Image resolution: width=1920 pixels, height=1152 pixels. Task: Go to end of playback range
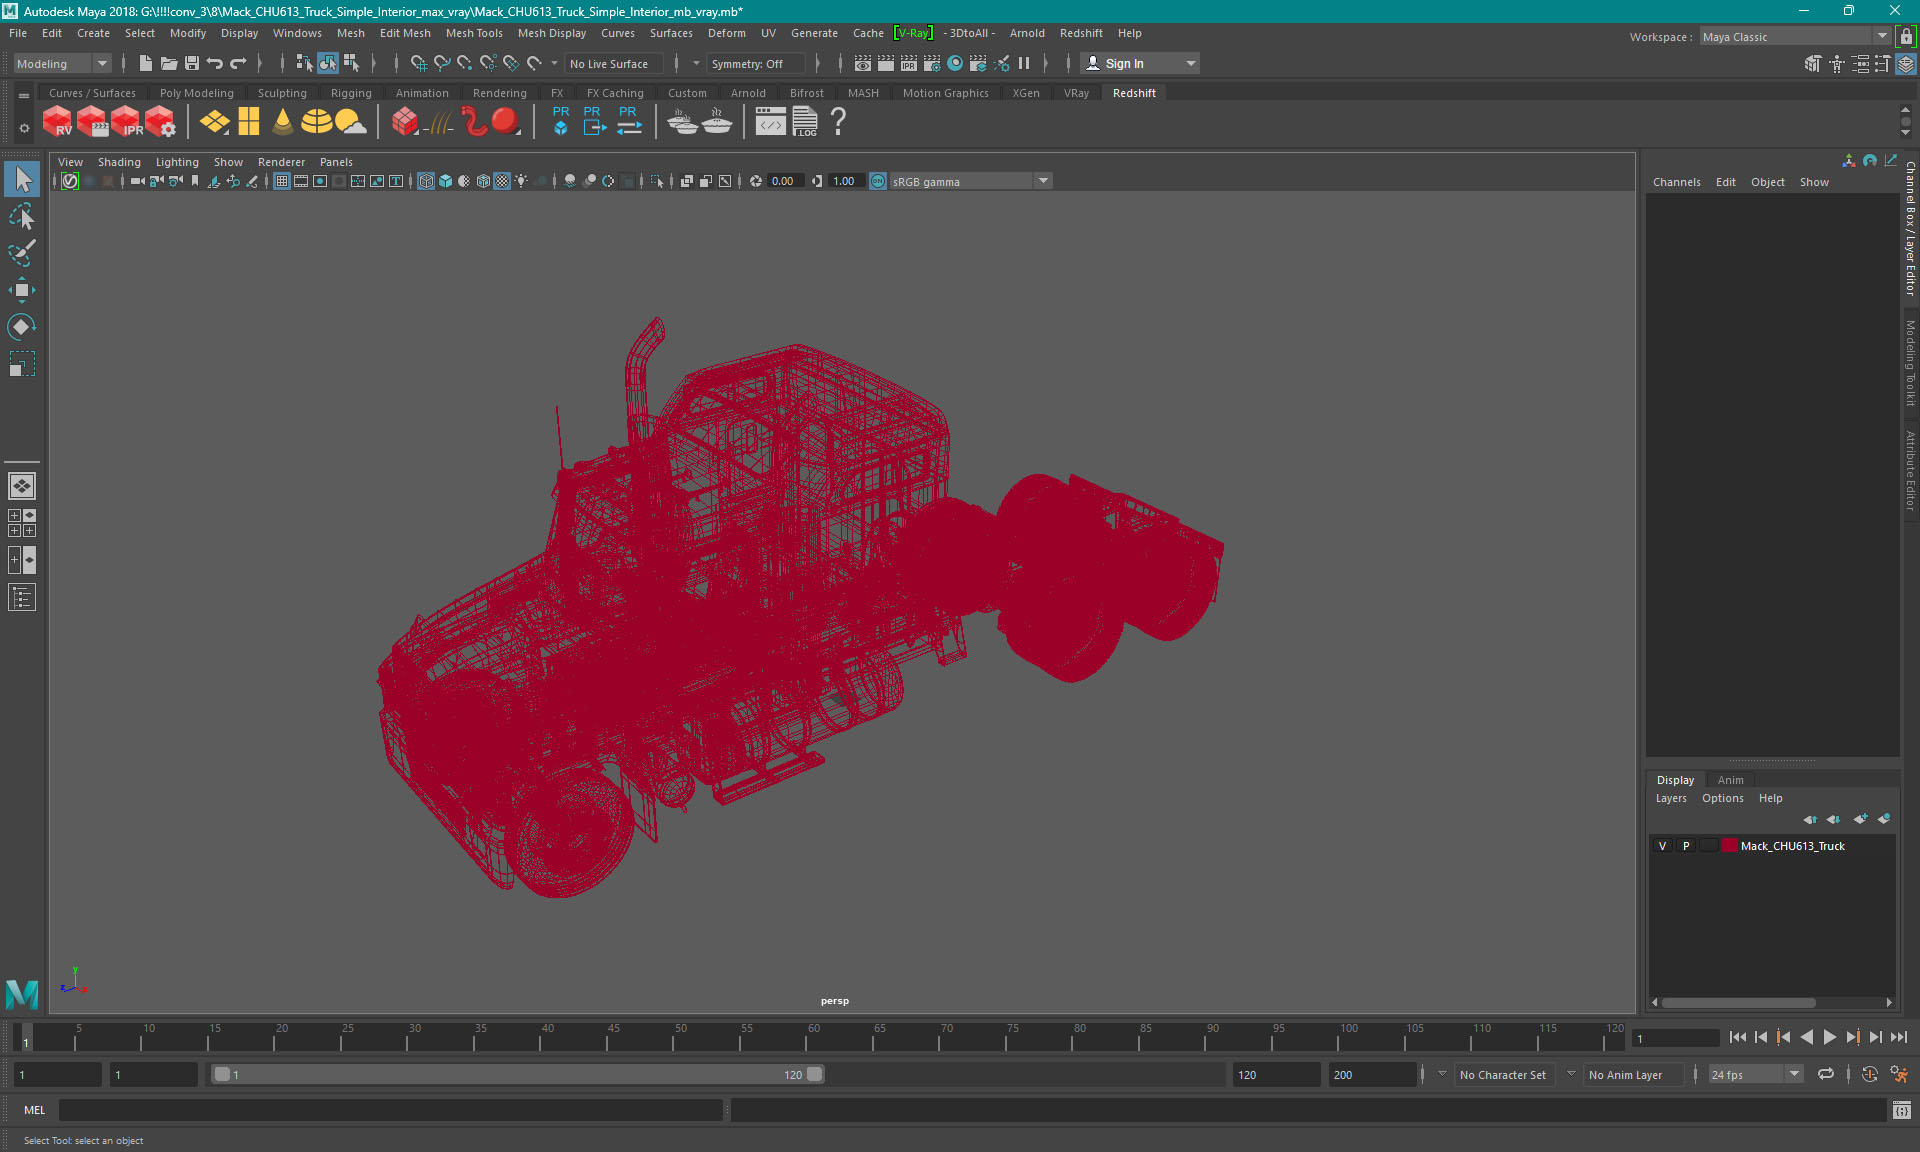(x=1898, y=1038)
